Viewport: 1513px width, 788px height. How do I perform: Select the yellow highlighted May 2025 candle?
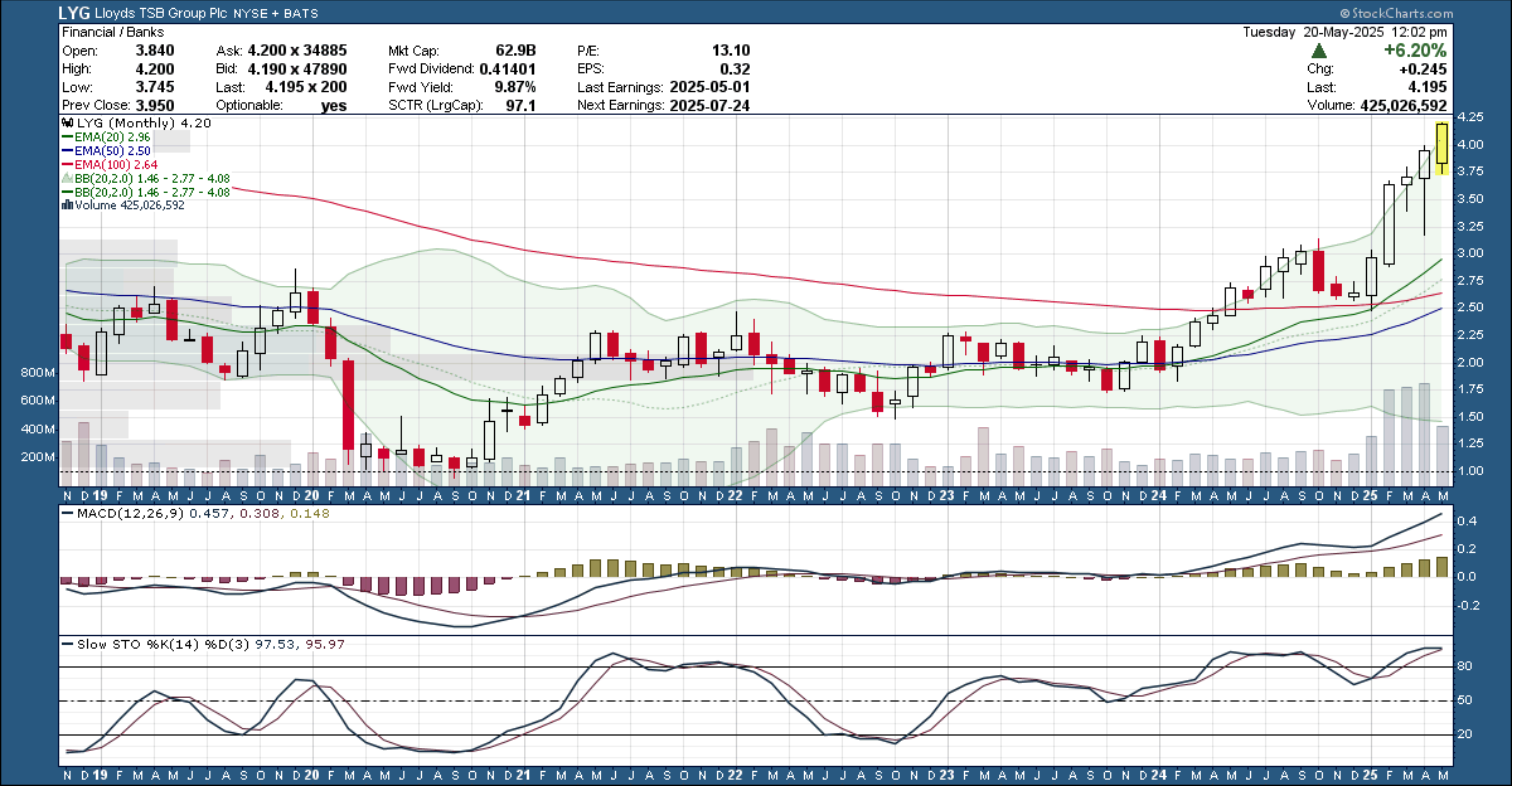point(1442,148)
